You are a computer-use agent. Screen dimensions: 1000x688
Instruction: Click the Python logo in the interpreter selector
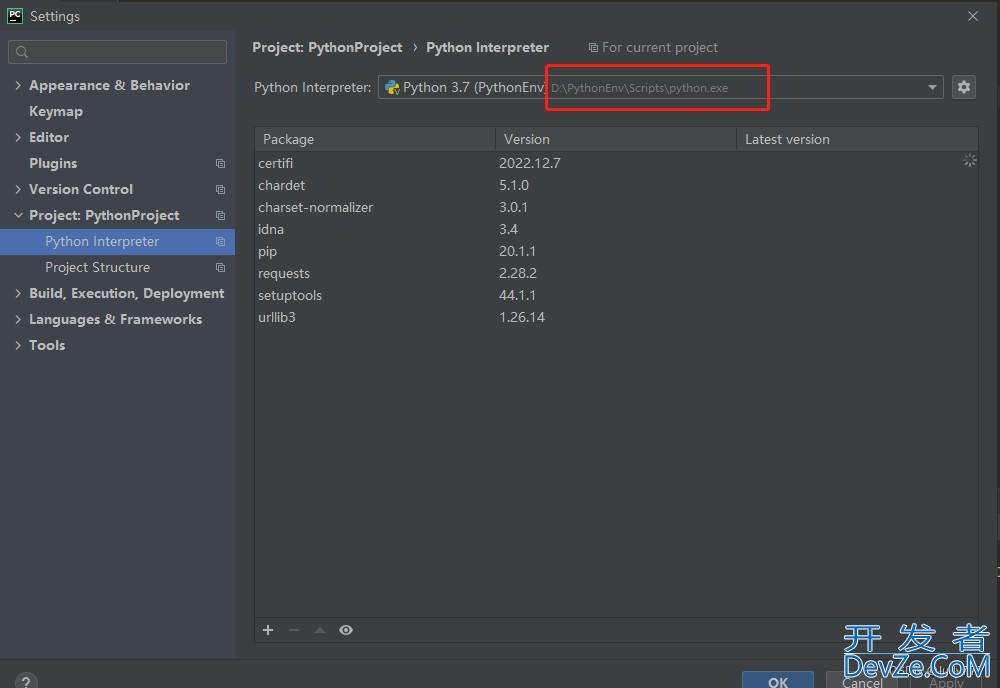tap(391, 87)
